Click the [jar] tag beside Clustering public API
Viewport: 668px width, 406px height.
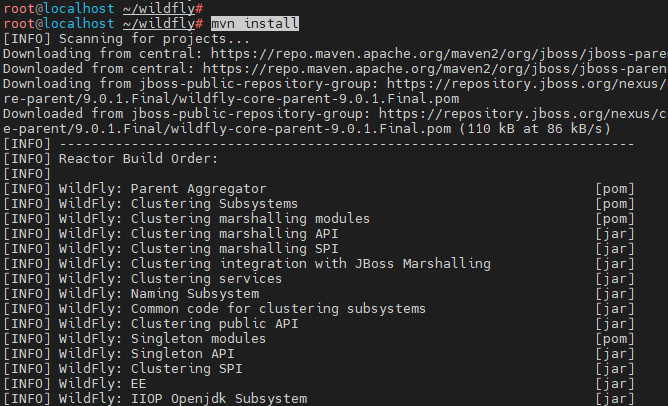pyautogui.click(x=615, y=324)
